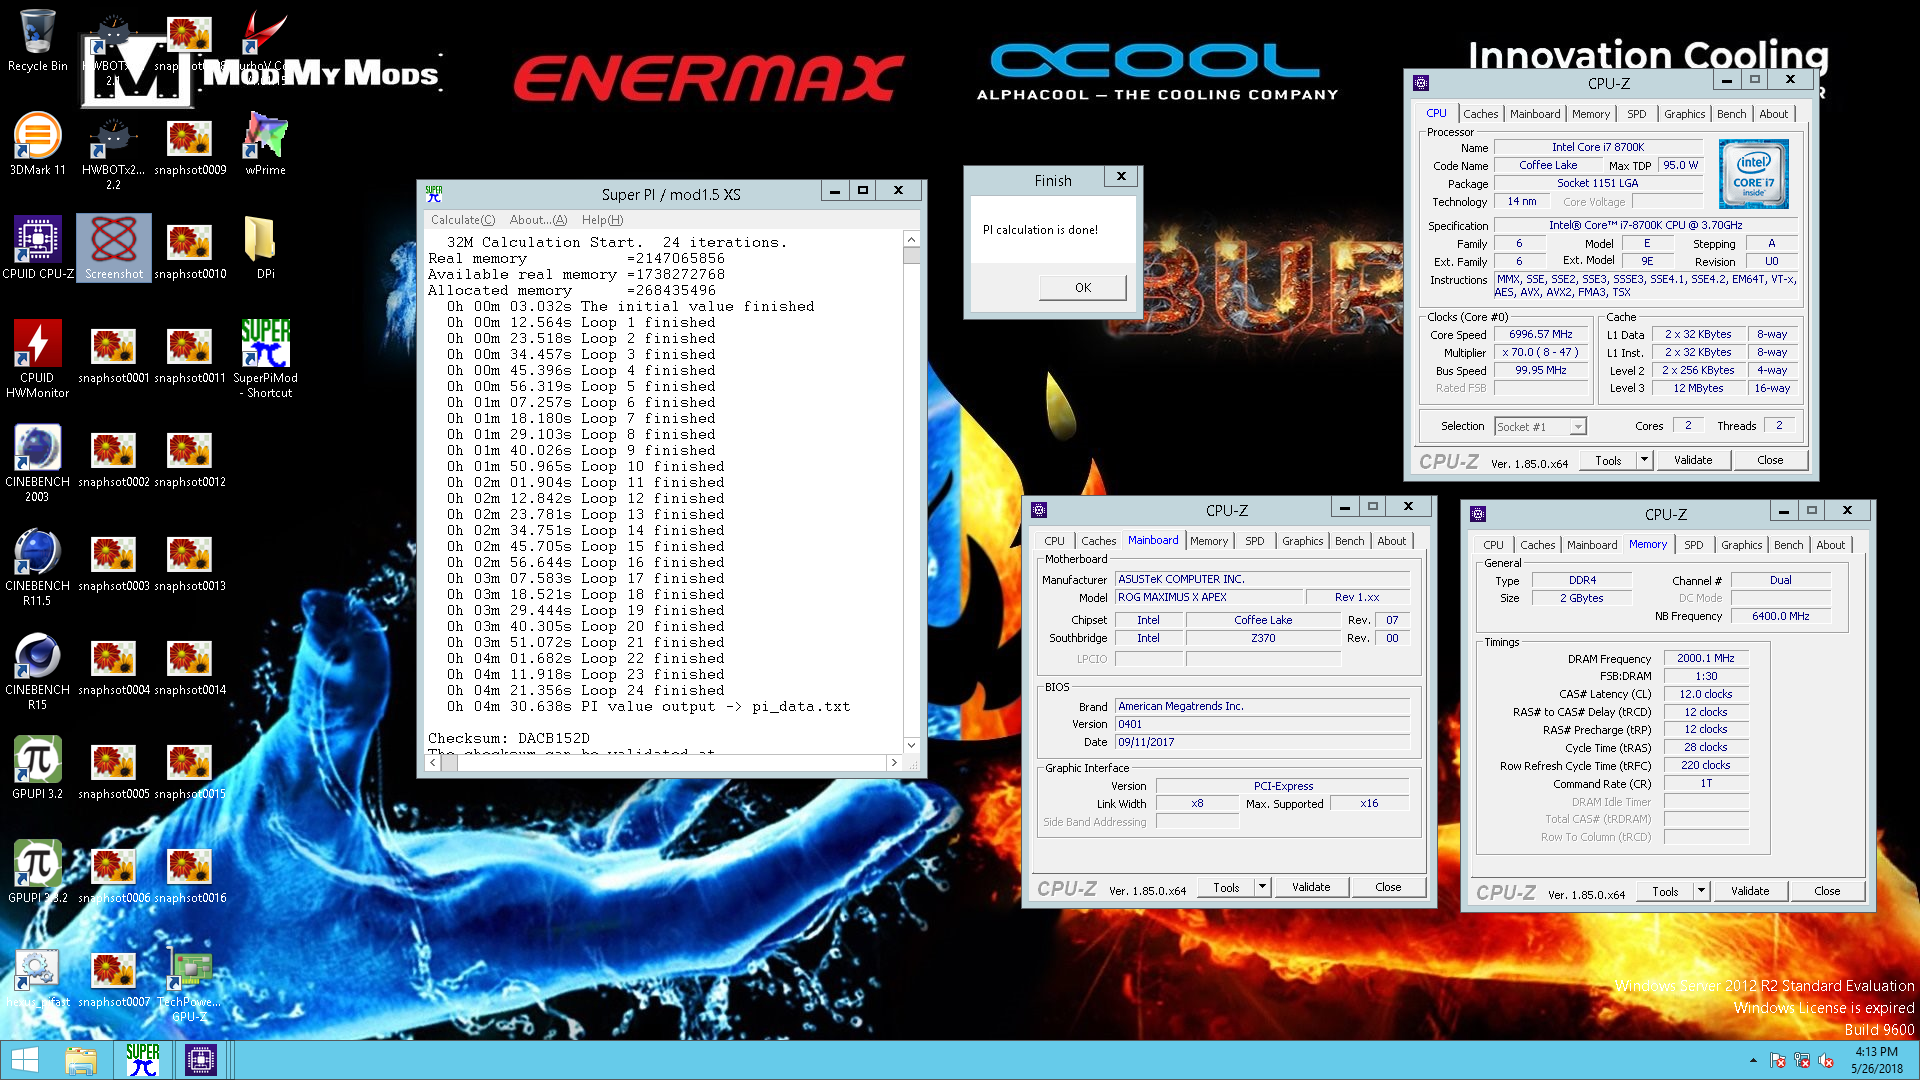Expand Tools dropdown arrow in top CPU-Z window

pos(1644,460)
